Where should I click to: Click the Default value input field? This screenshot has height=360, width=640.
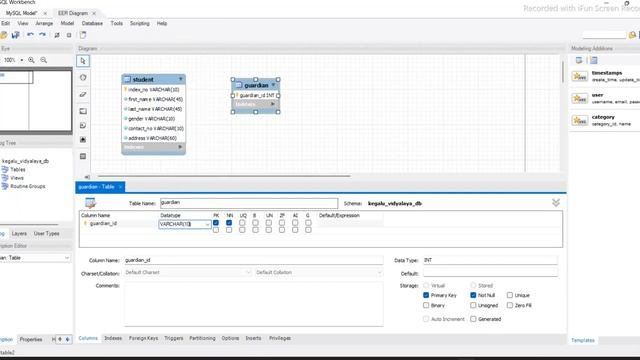point(490,273)
